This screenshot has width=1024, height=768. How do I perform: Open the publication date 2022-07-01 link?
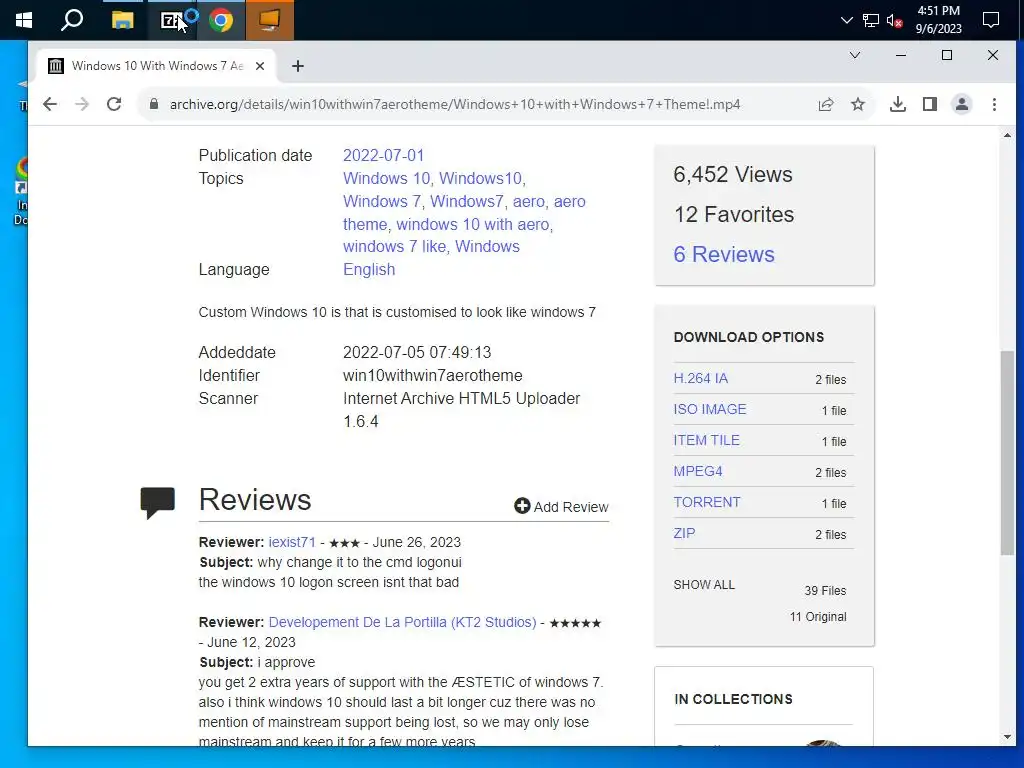tap(383, 155)
